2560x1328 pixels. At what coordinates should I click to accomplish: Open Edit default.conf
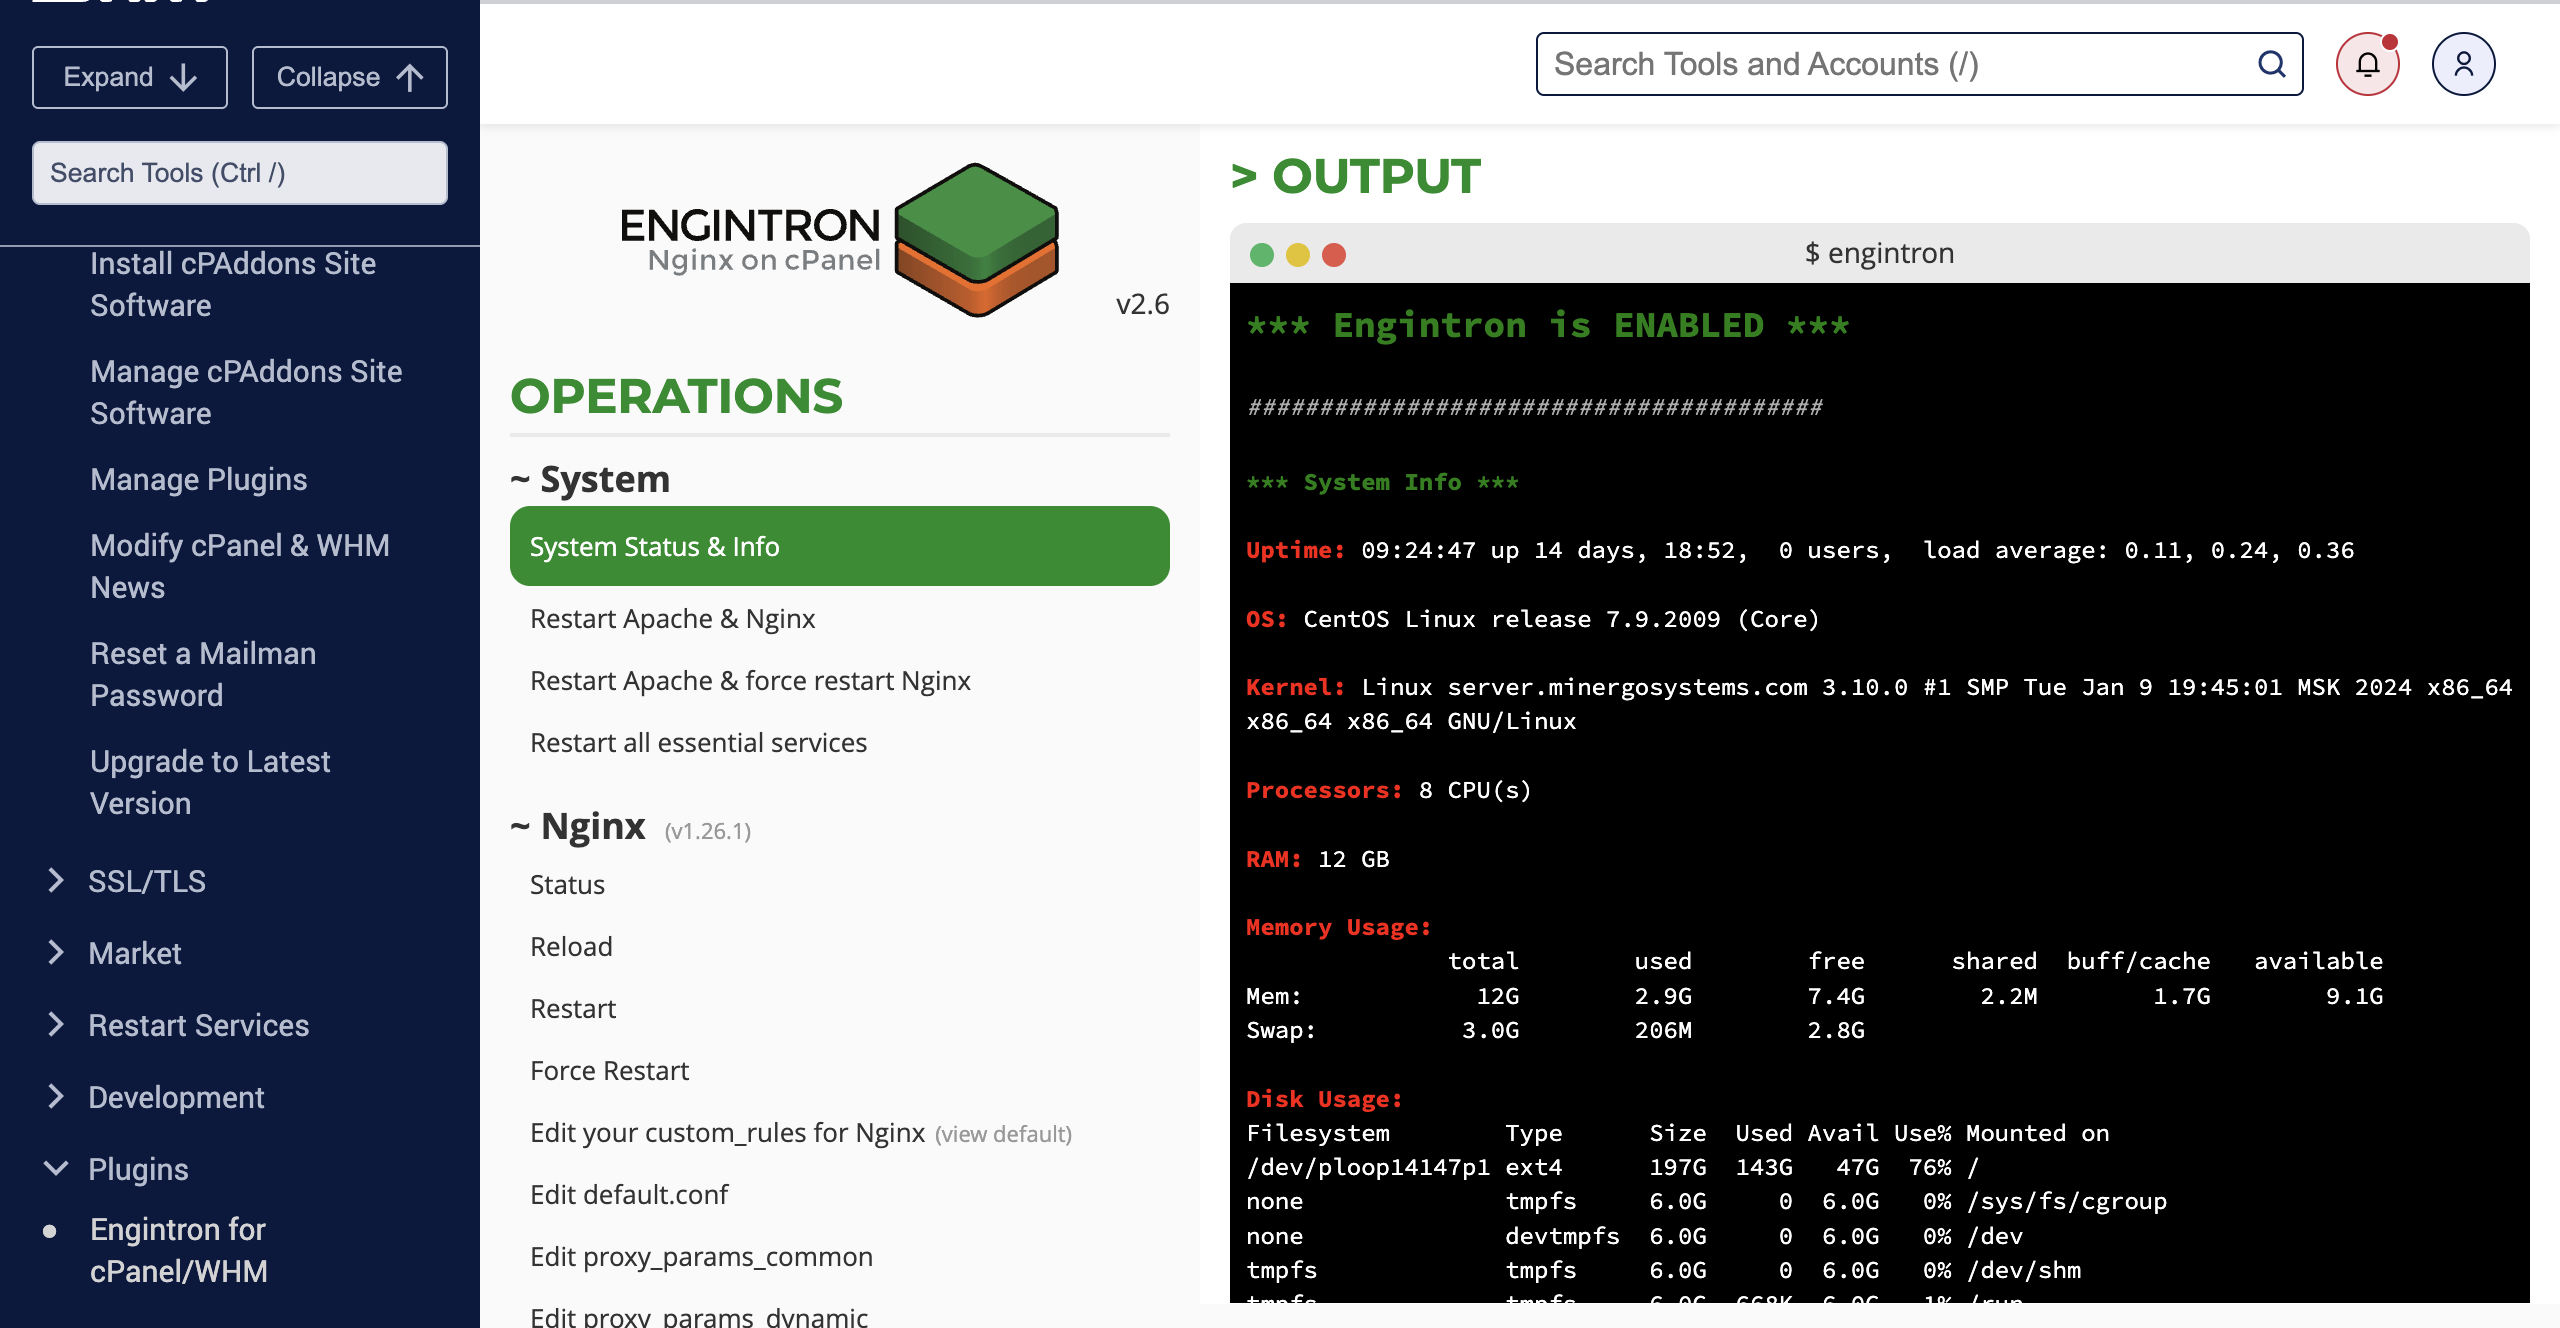[x=629, y=1195]
